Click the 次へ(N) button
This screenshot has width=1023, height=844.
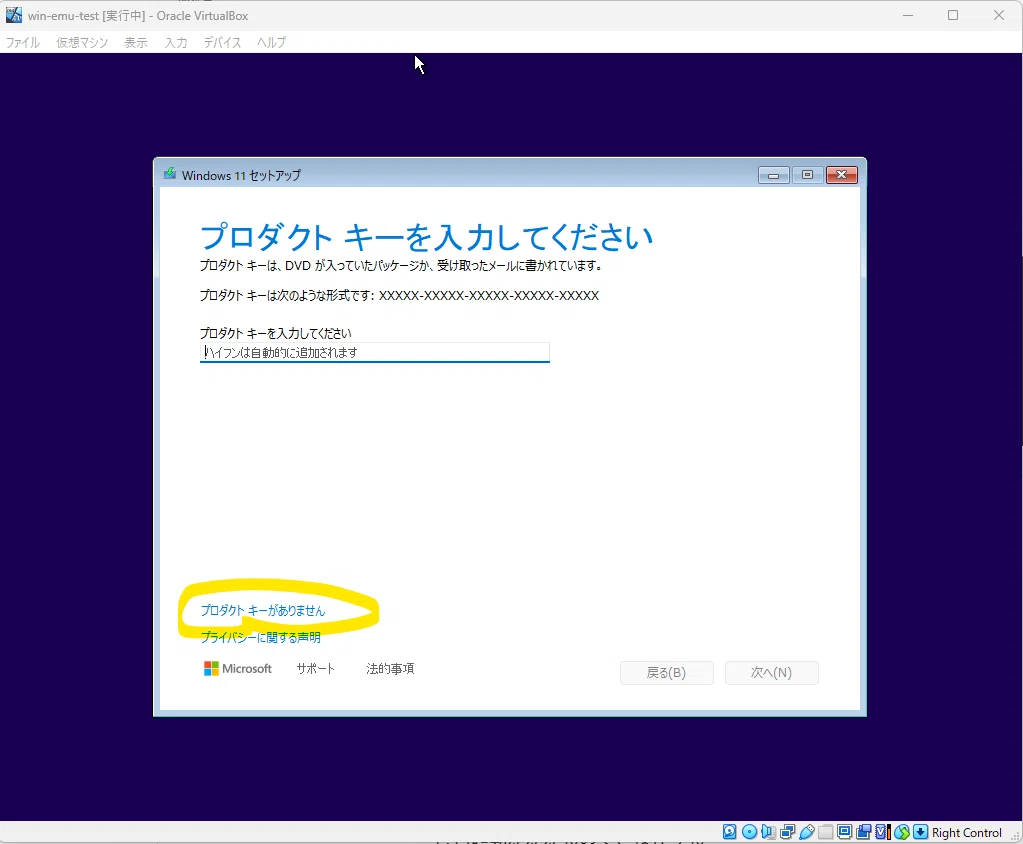[x=771, y=672]
